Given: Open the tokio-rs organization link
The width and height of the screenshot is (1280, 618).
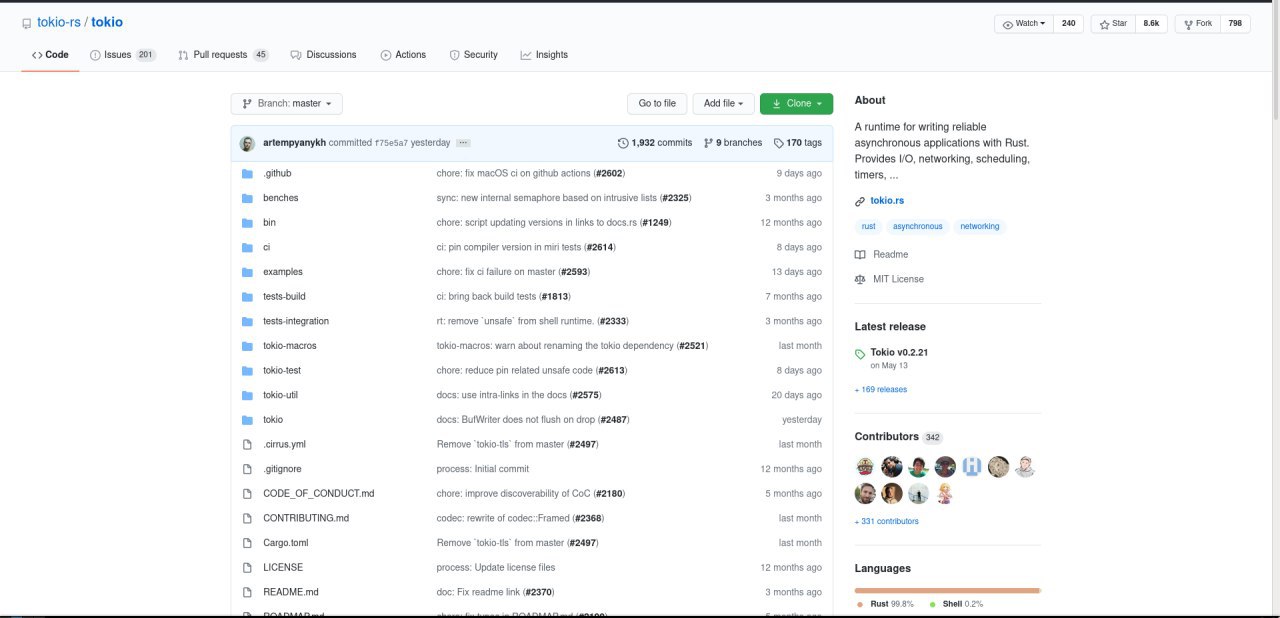Looking at the screenshot, I should 60,22.
